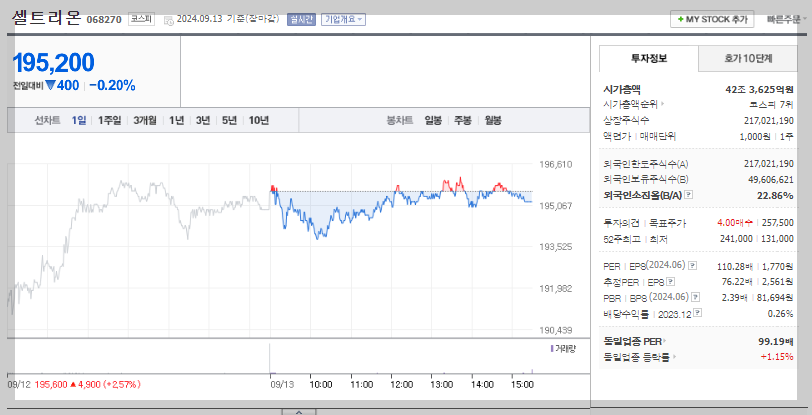
Task: Click the 코스피 market badge
Action: click(x=141, y=19)
